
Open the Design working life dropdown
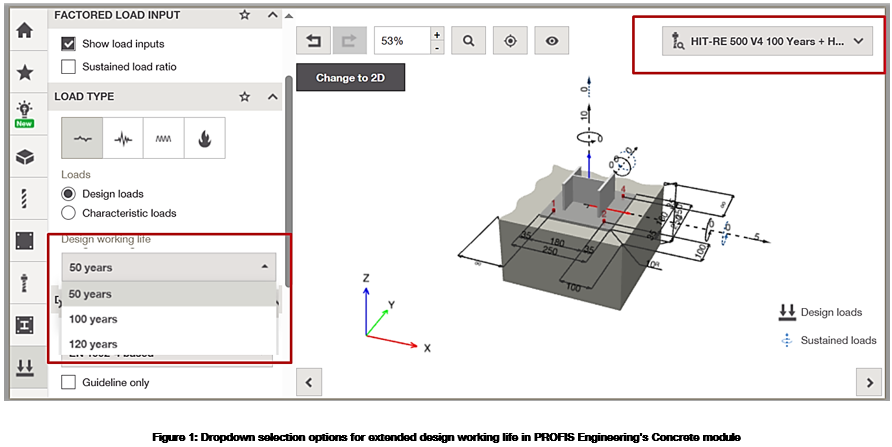tap(168, 267)
